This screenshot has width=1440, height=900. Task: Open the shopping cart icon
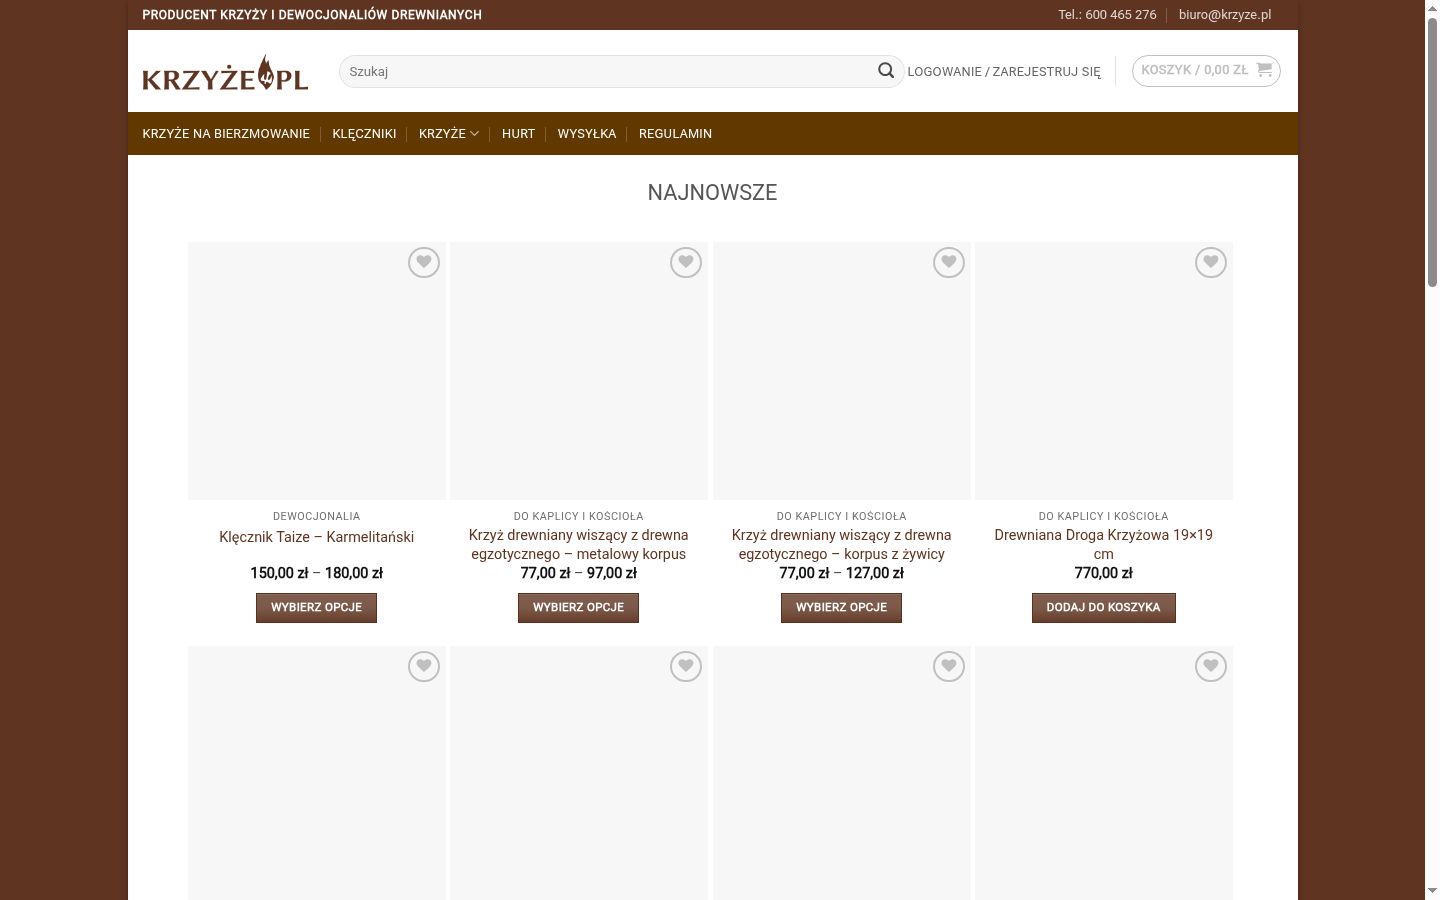pyautogui.click(x=1264, y=70)
